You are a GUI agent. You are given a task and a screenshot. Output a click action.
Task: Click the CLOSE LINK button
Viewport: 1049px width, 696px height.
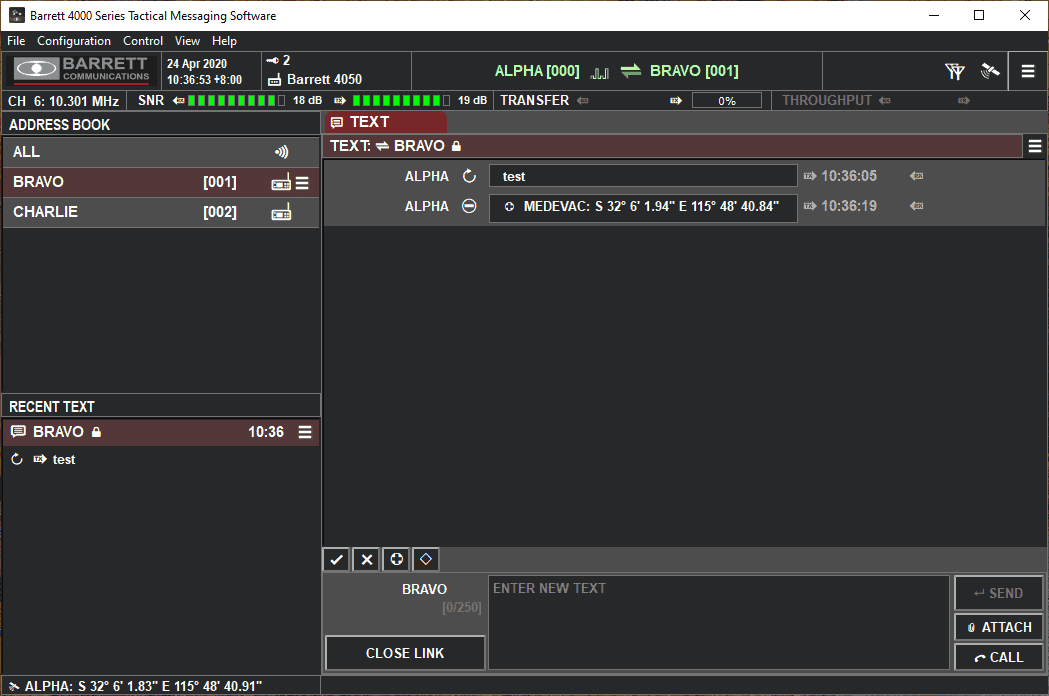[x=405, y=653]
